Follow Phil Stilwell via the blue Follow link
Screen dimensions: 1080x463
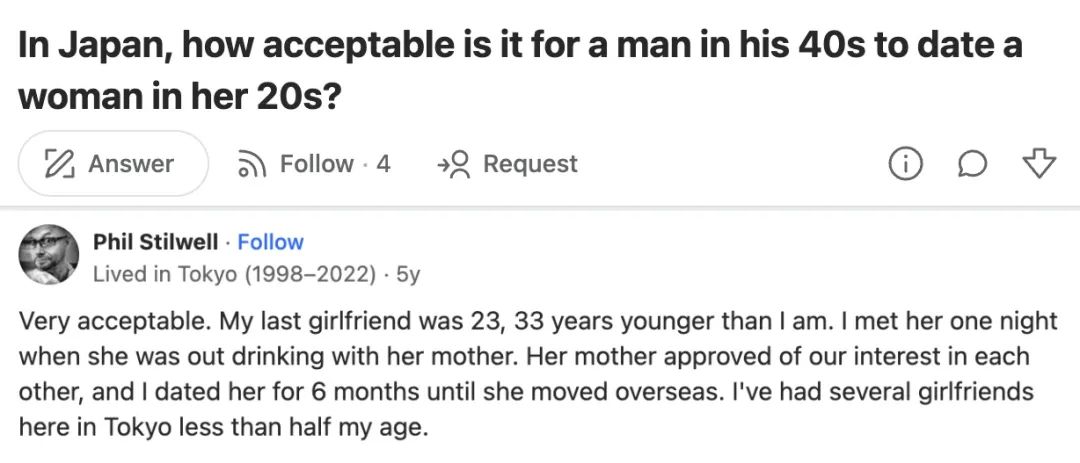coord(270,242)
